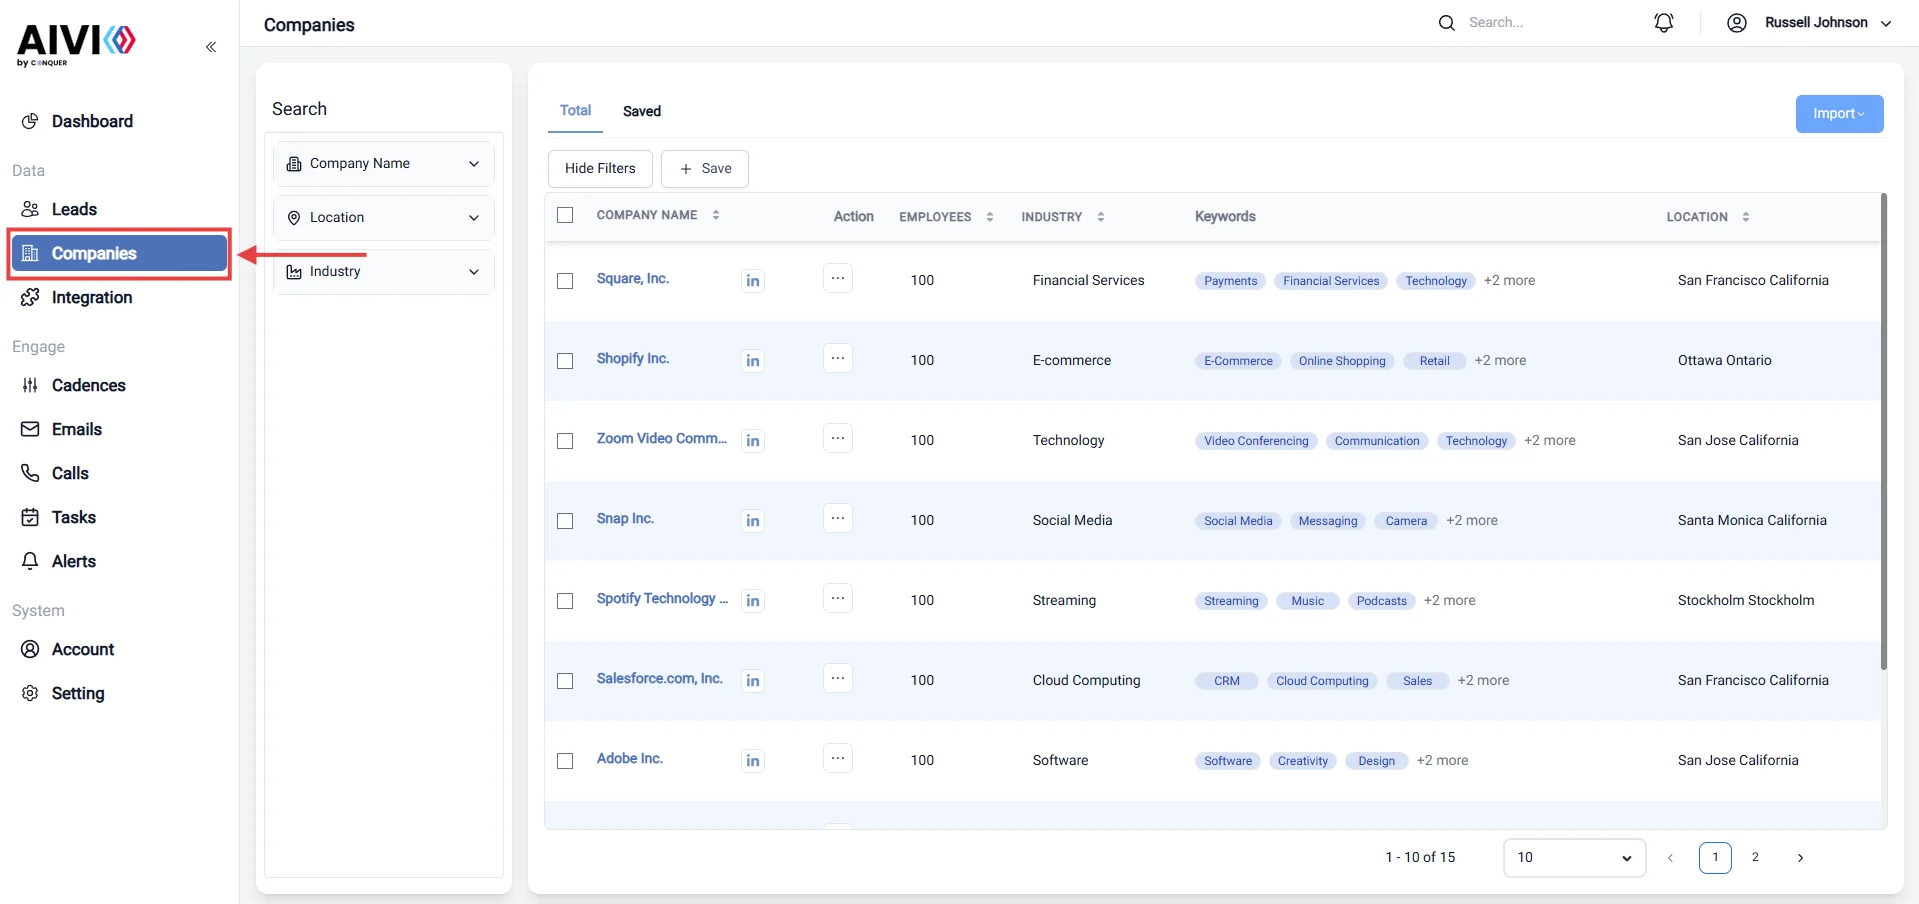Check the Zoom Video Communications row
Image resolution: width=1919 pixels, height=904 pixels.
point(565,441)
